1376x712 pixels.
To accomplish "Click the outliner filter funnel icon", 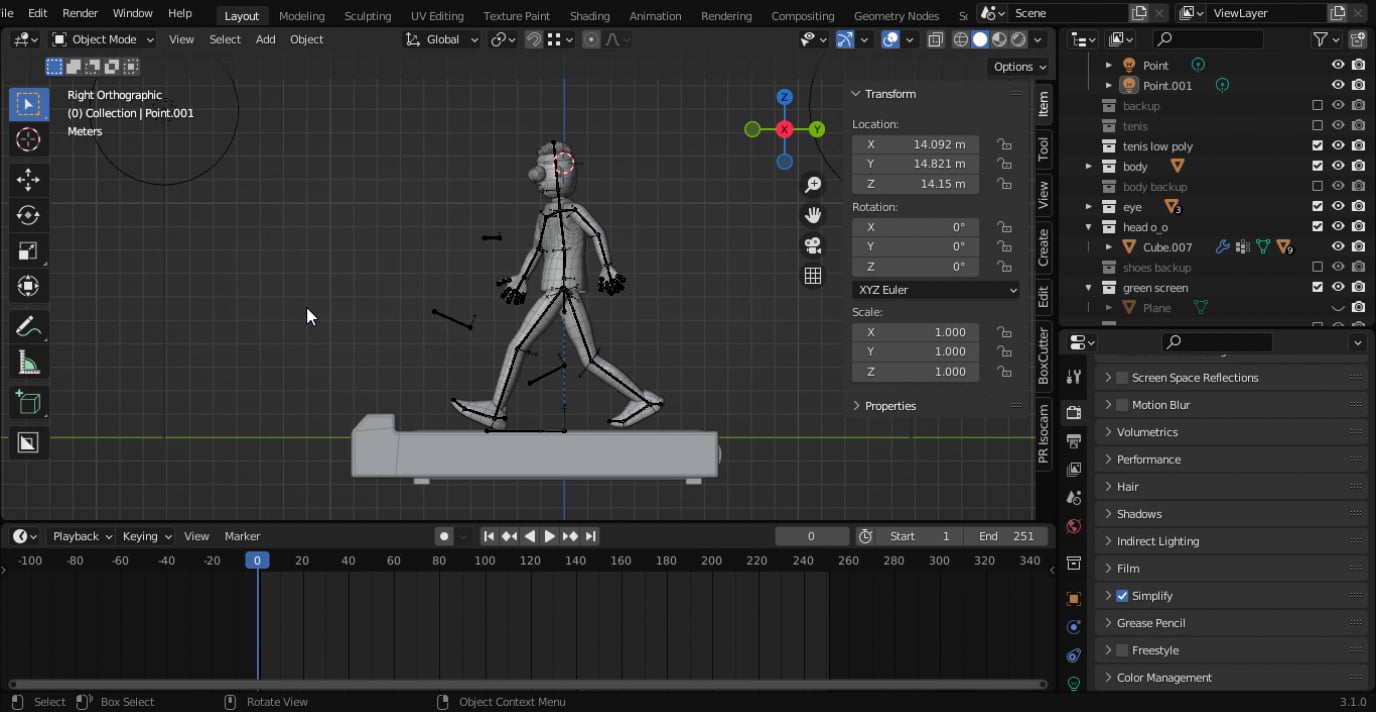I will click(x=1321, y=39).
